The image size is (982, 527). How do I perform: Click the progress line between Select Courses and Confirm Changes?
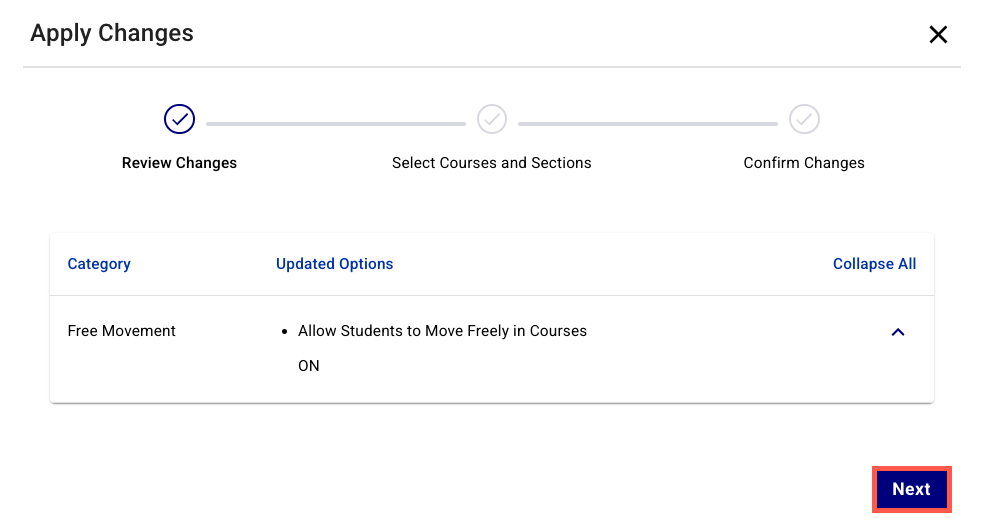click(x=648, y=124)
